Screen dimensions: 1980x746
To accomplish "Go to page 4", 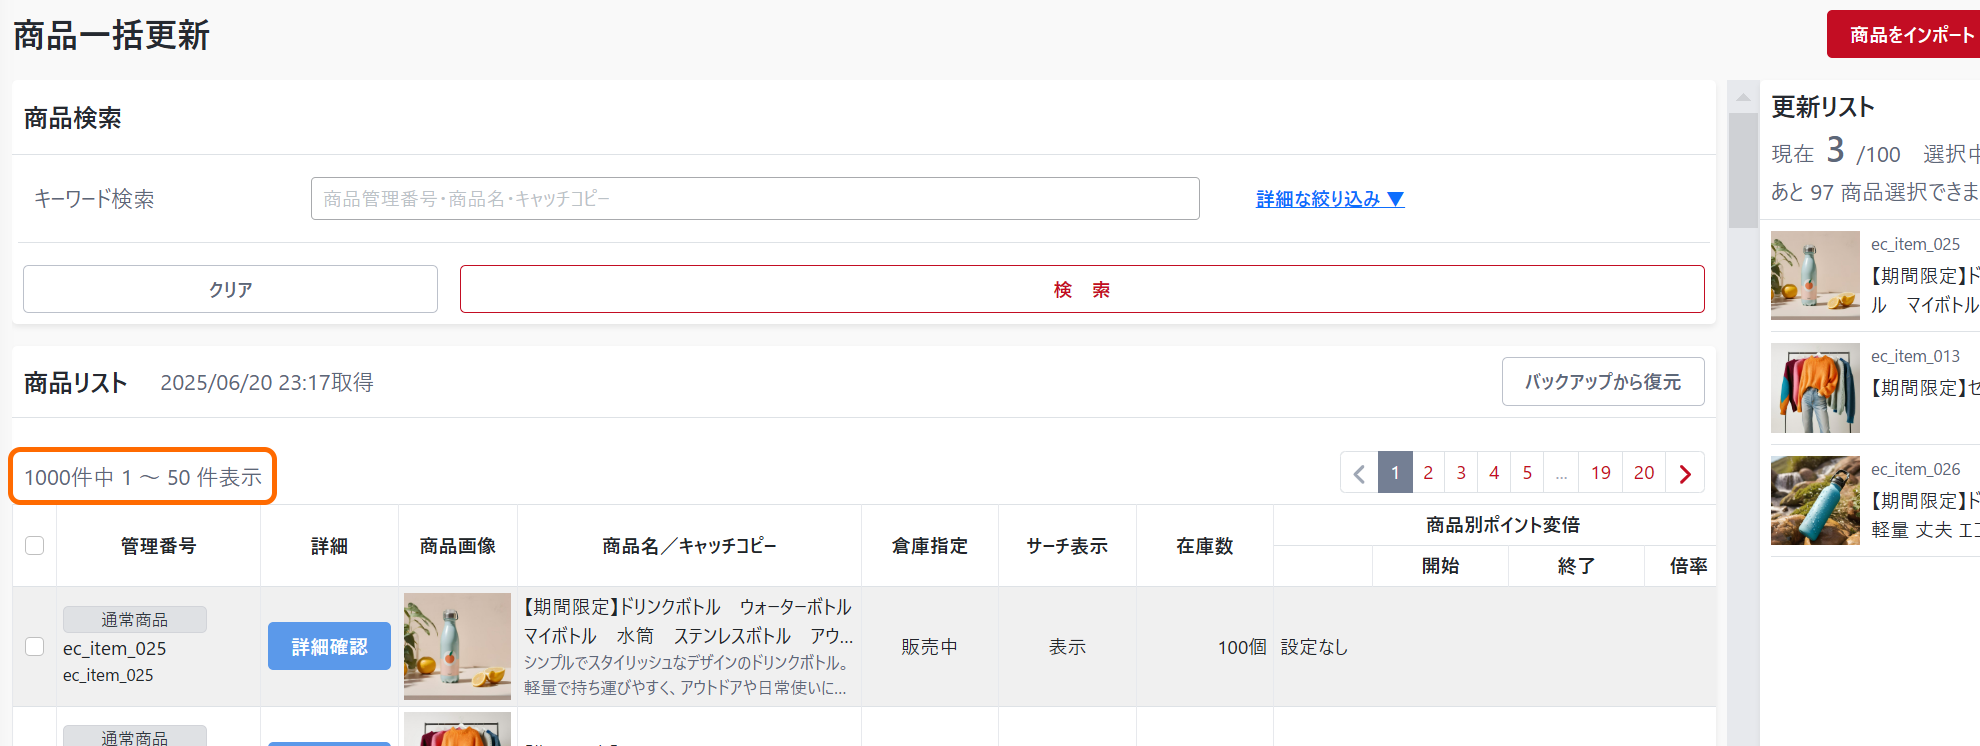I will pos(1494,473).
